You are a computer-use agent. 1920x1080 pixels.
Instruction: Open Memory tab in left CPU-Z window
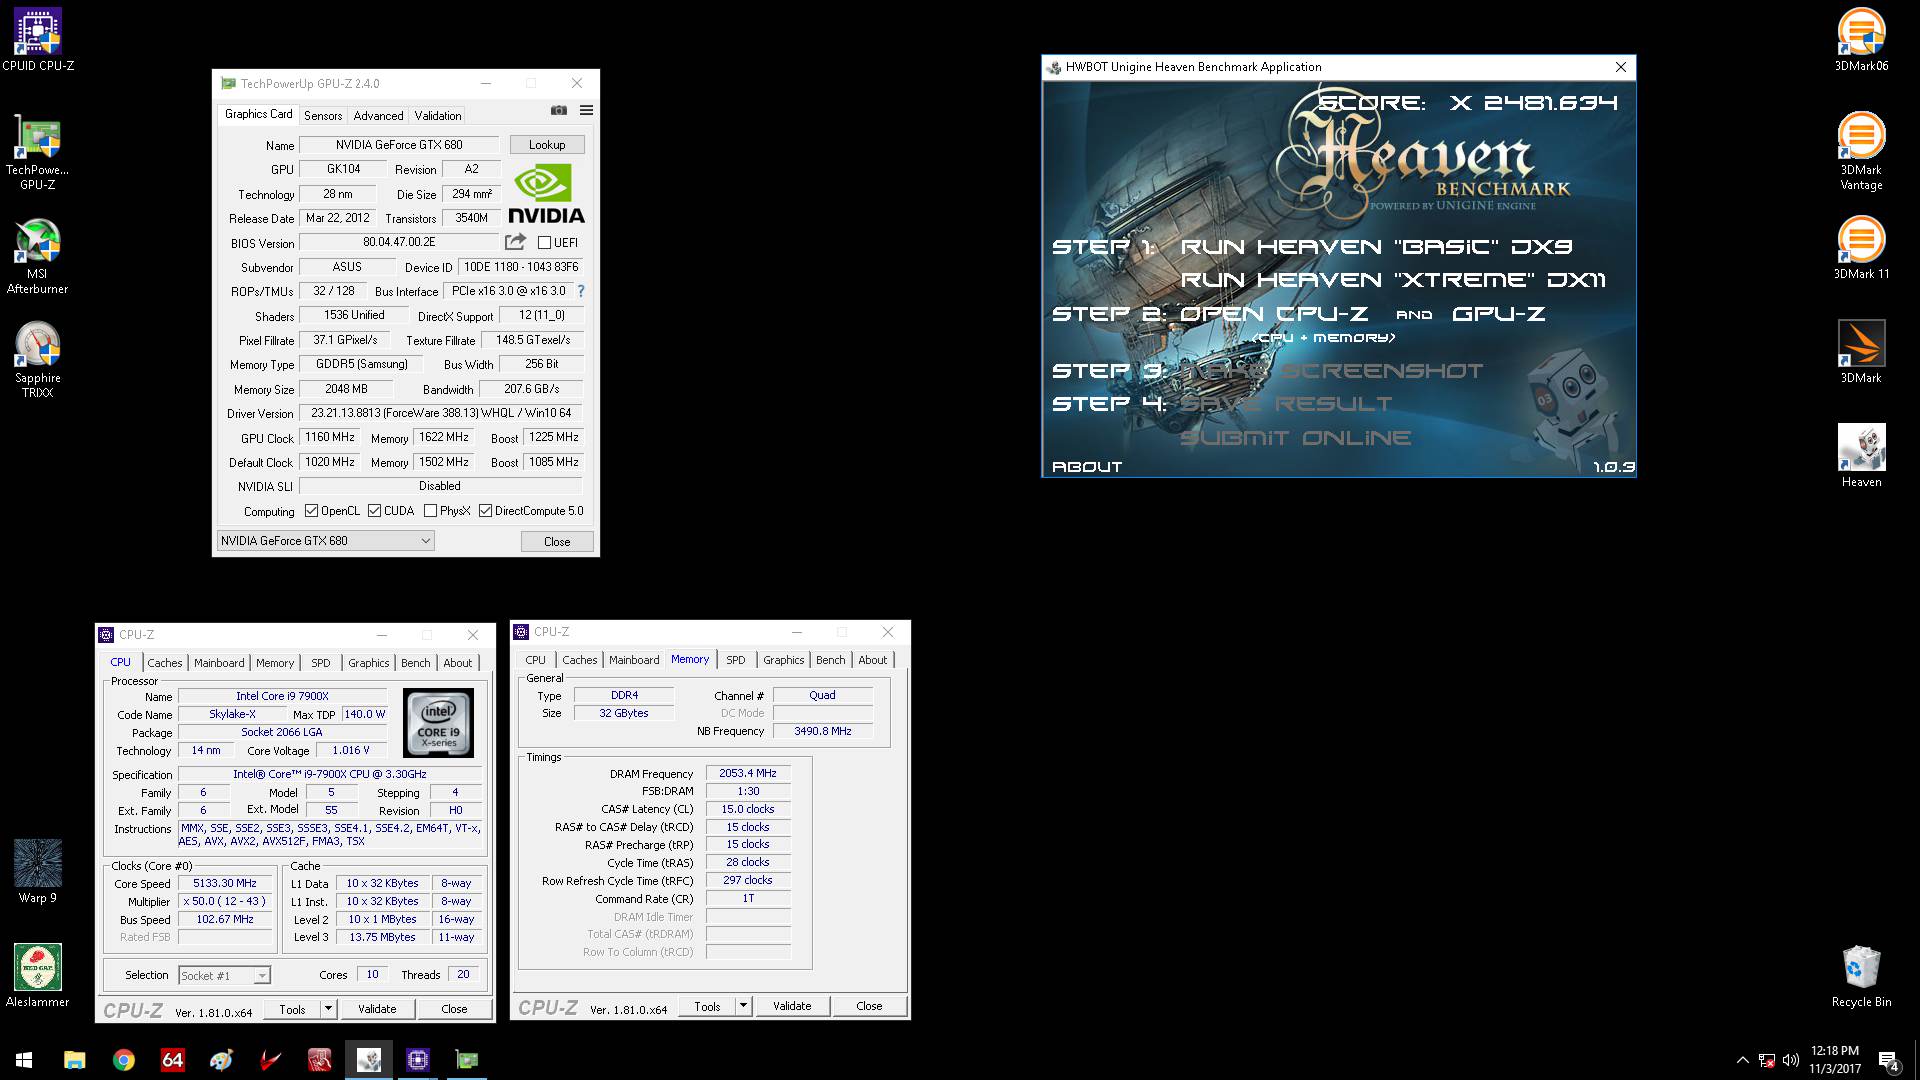point(275,663)
